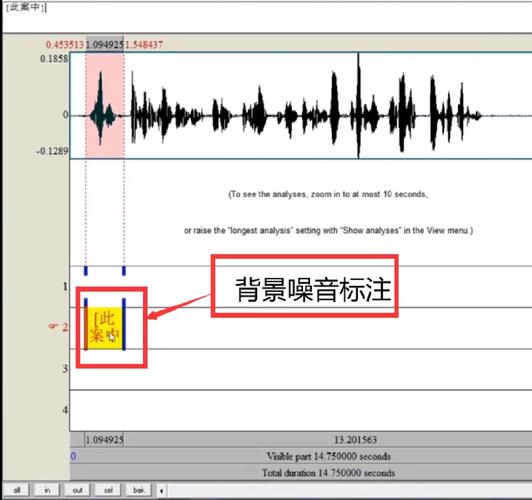Image resolution: width=532 pixels, height=500 pixels.
Task: Click the selection end time 1.548437
Action: pos(144,45)
